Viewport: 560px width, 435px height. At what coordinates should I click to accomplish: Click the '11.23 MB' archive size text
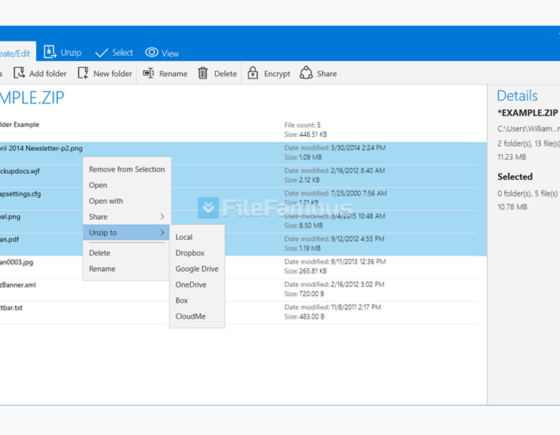512,157
